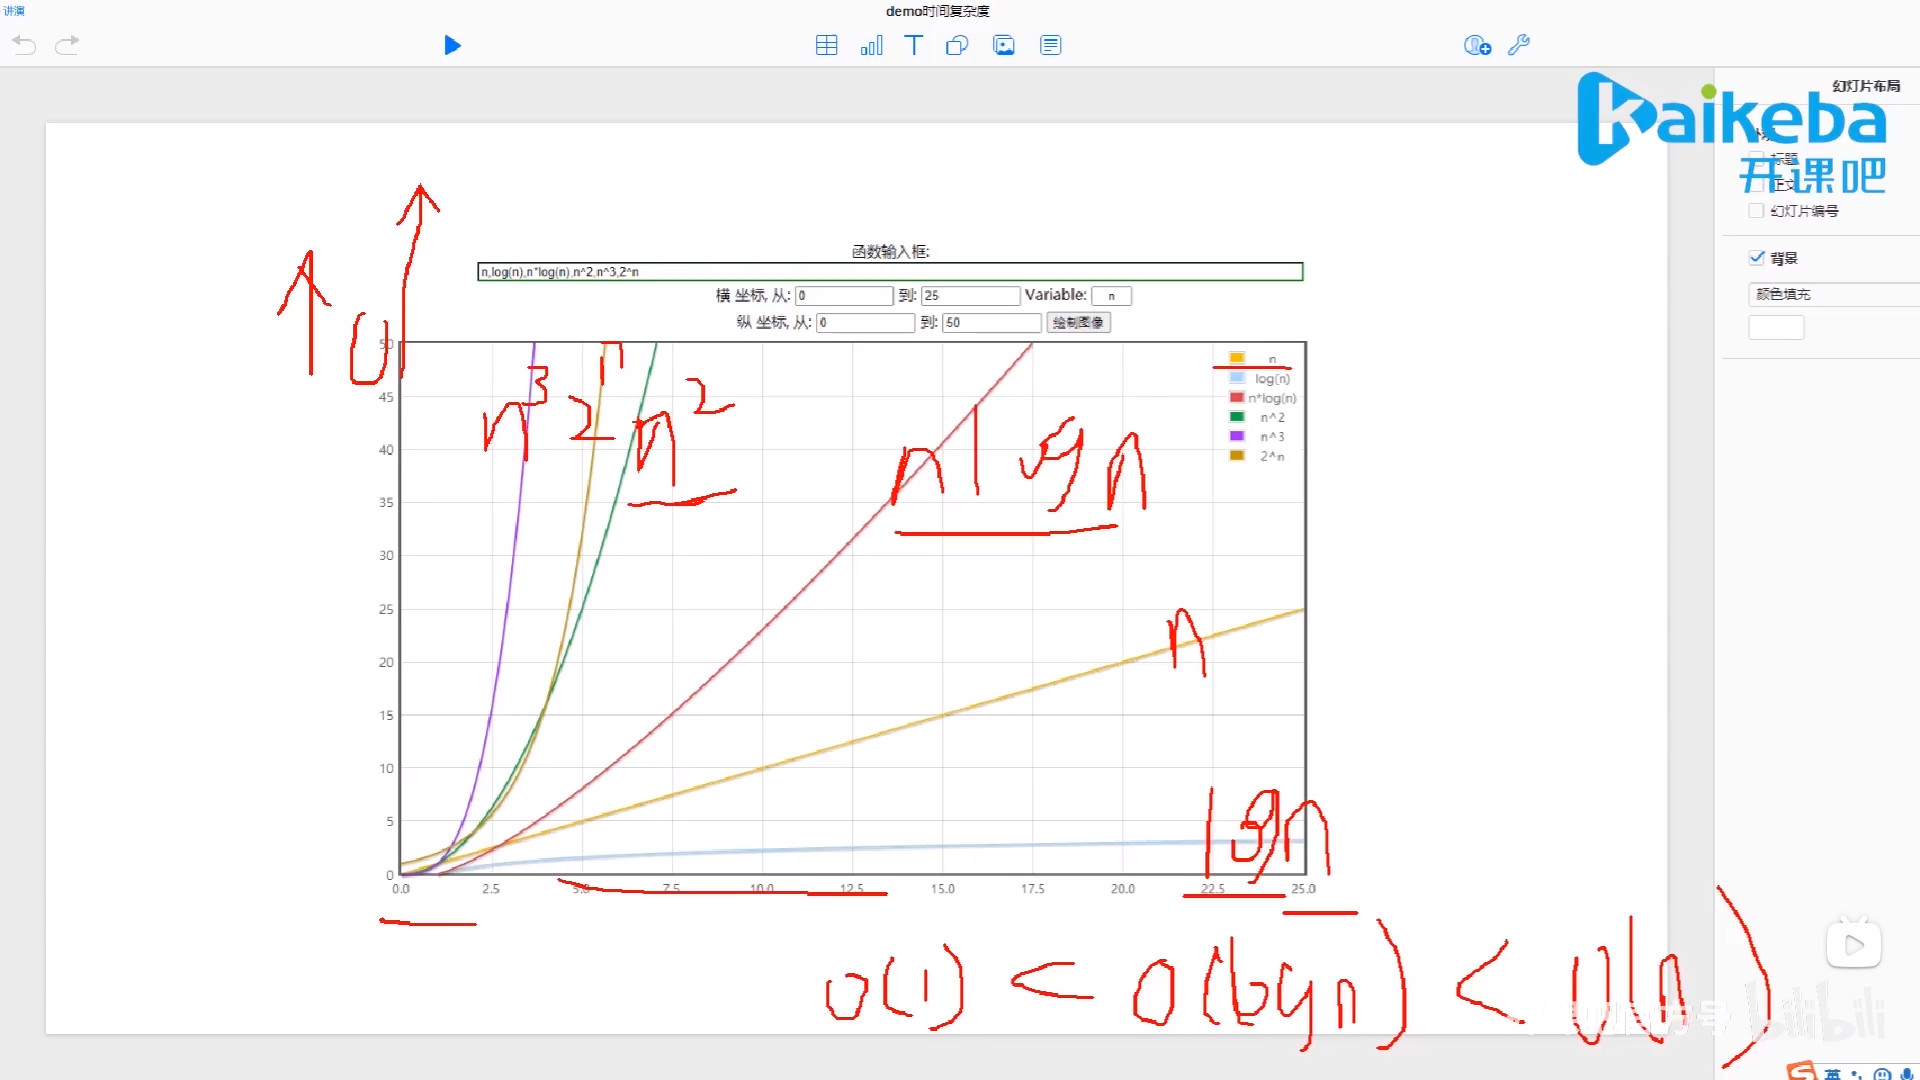Click the Sogou input method icon
Image resolution: width=1920 pixels, height=1080 pixels.
pyautogui.click(x=1801, y=1070)
